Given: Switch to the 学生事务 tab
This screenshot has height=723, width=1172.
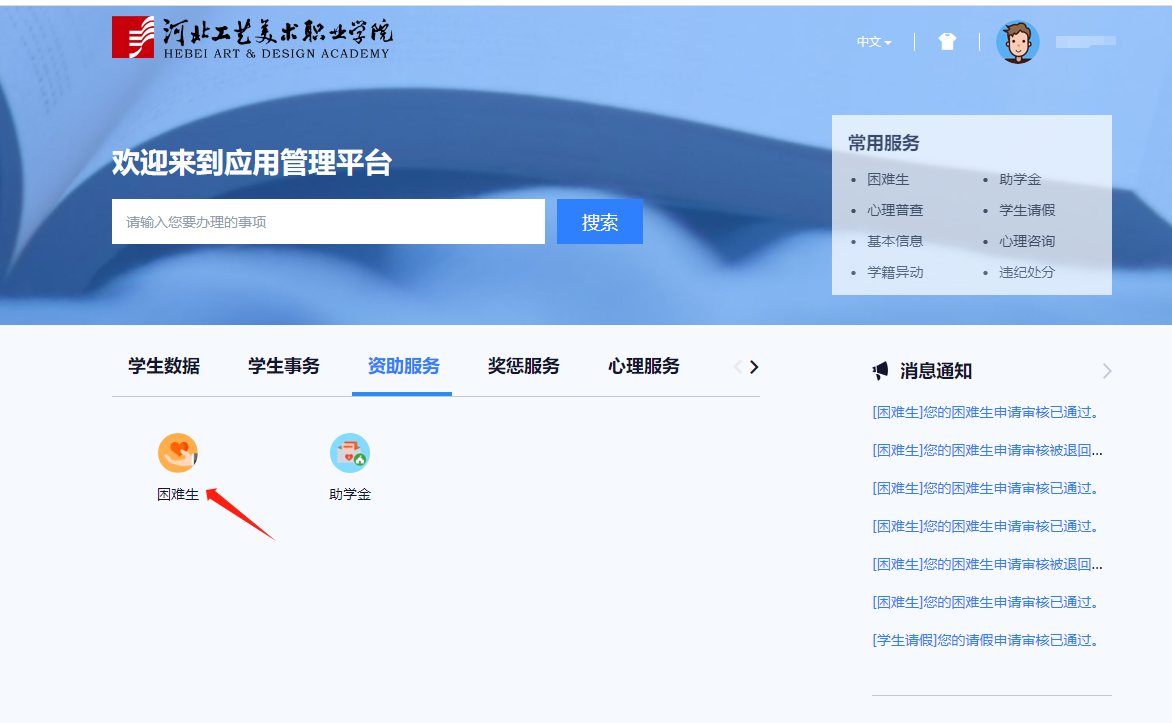Looking at the screenshot, I should (x=284, y=366).
